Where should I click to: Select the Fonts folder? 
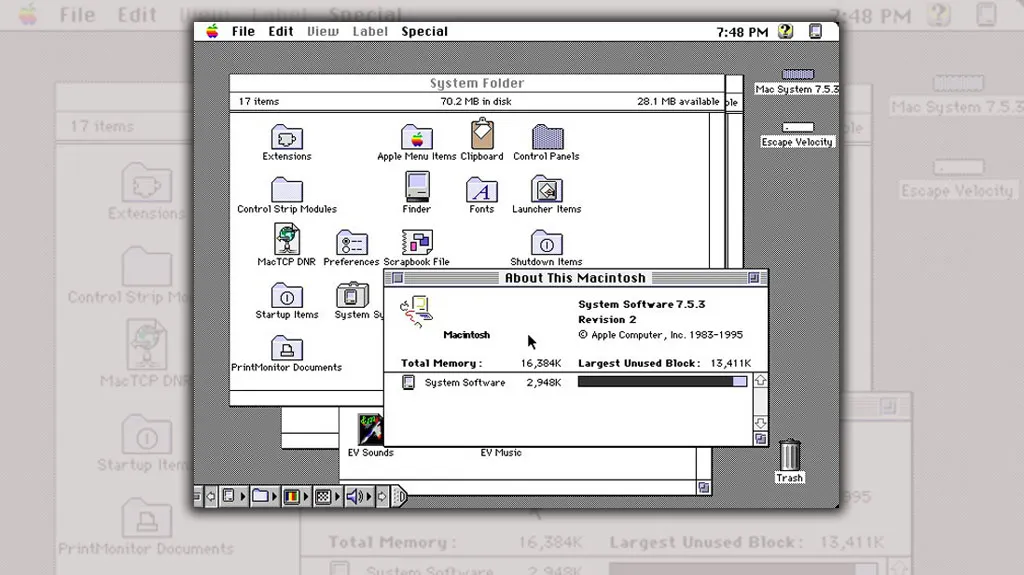(x=482, y=190)
